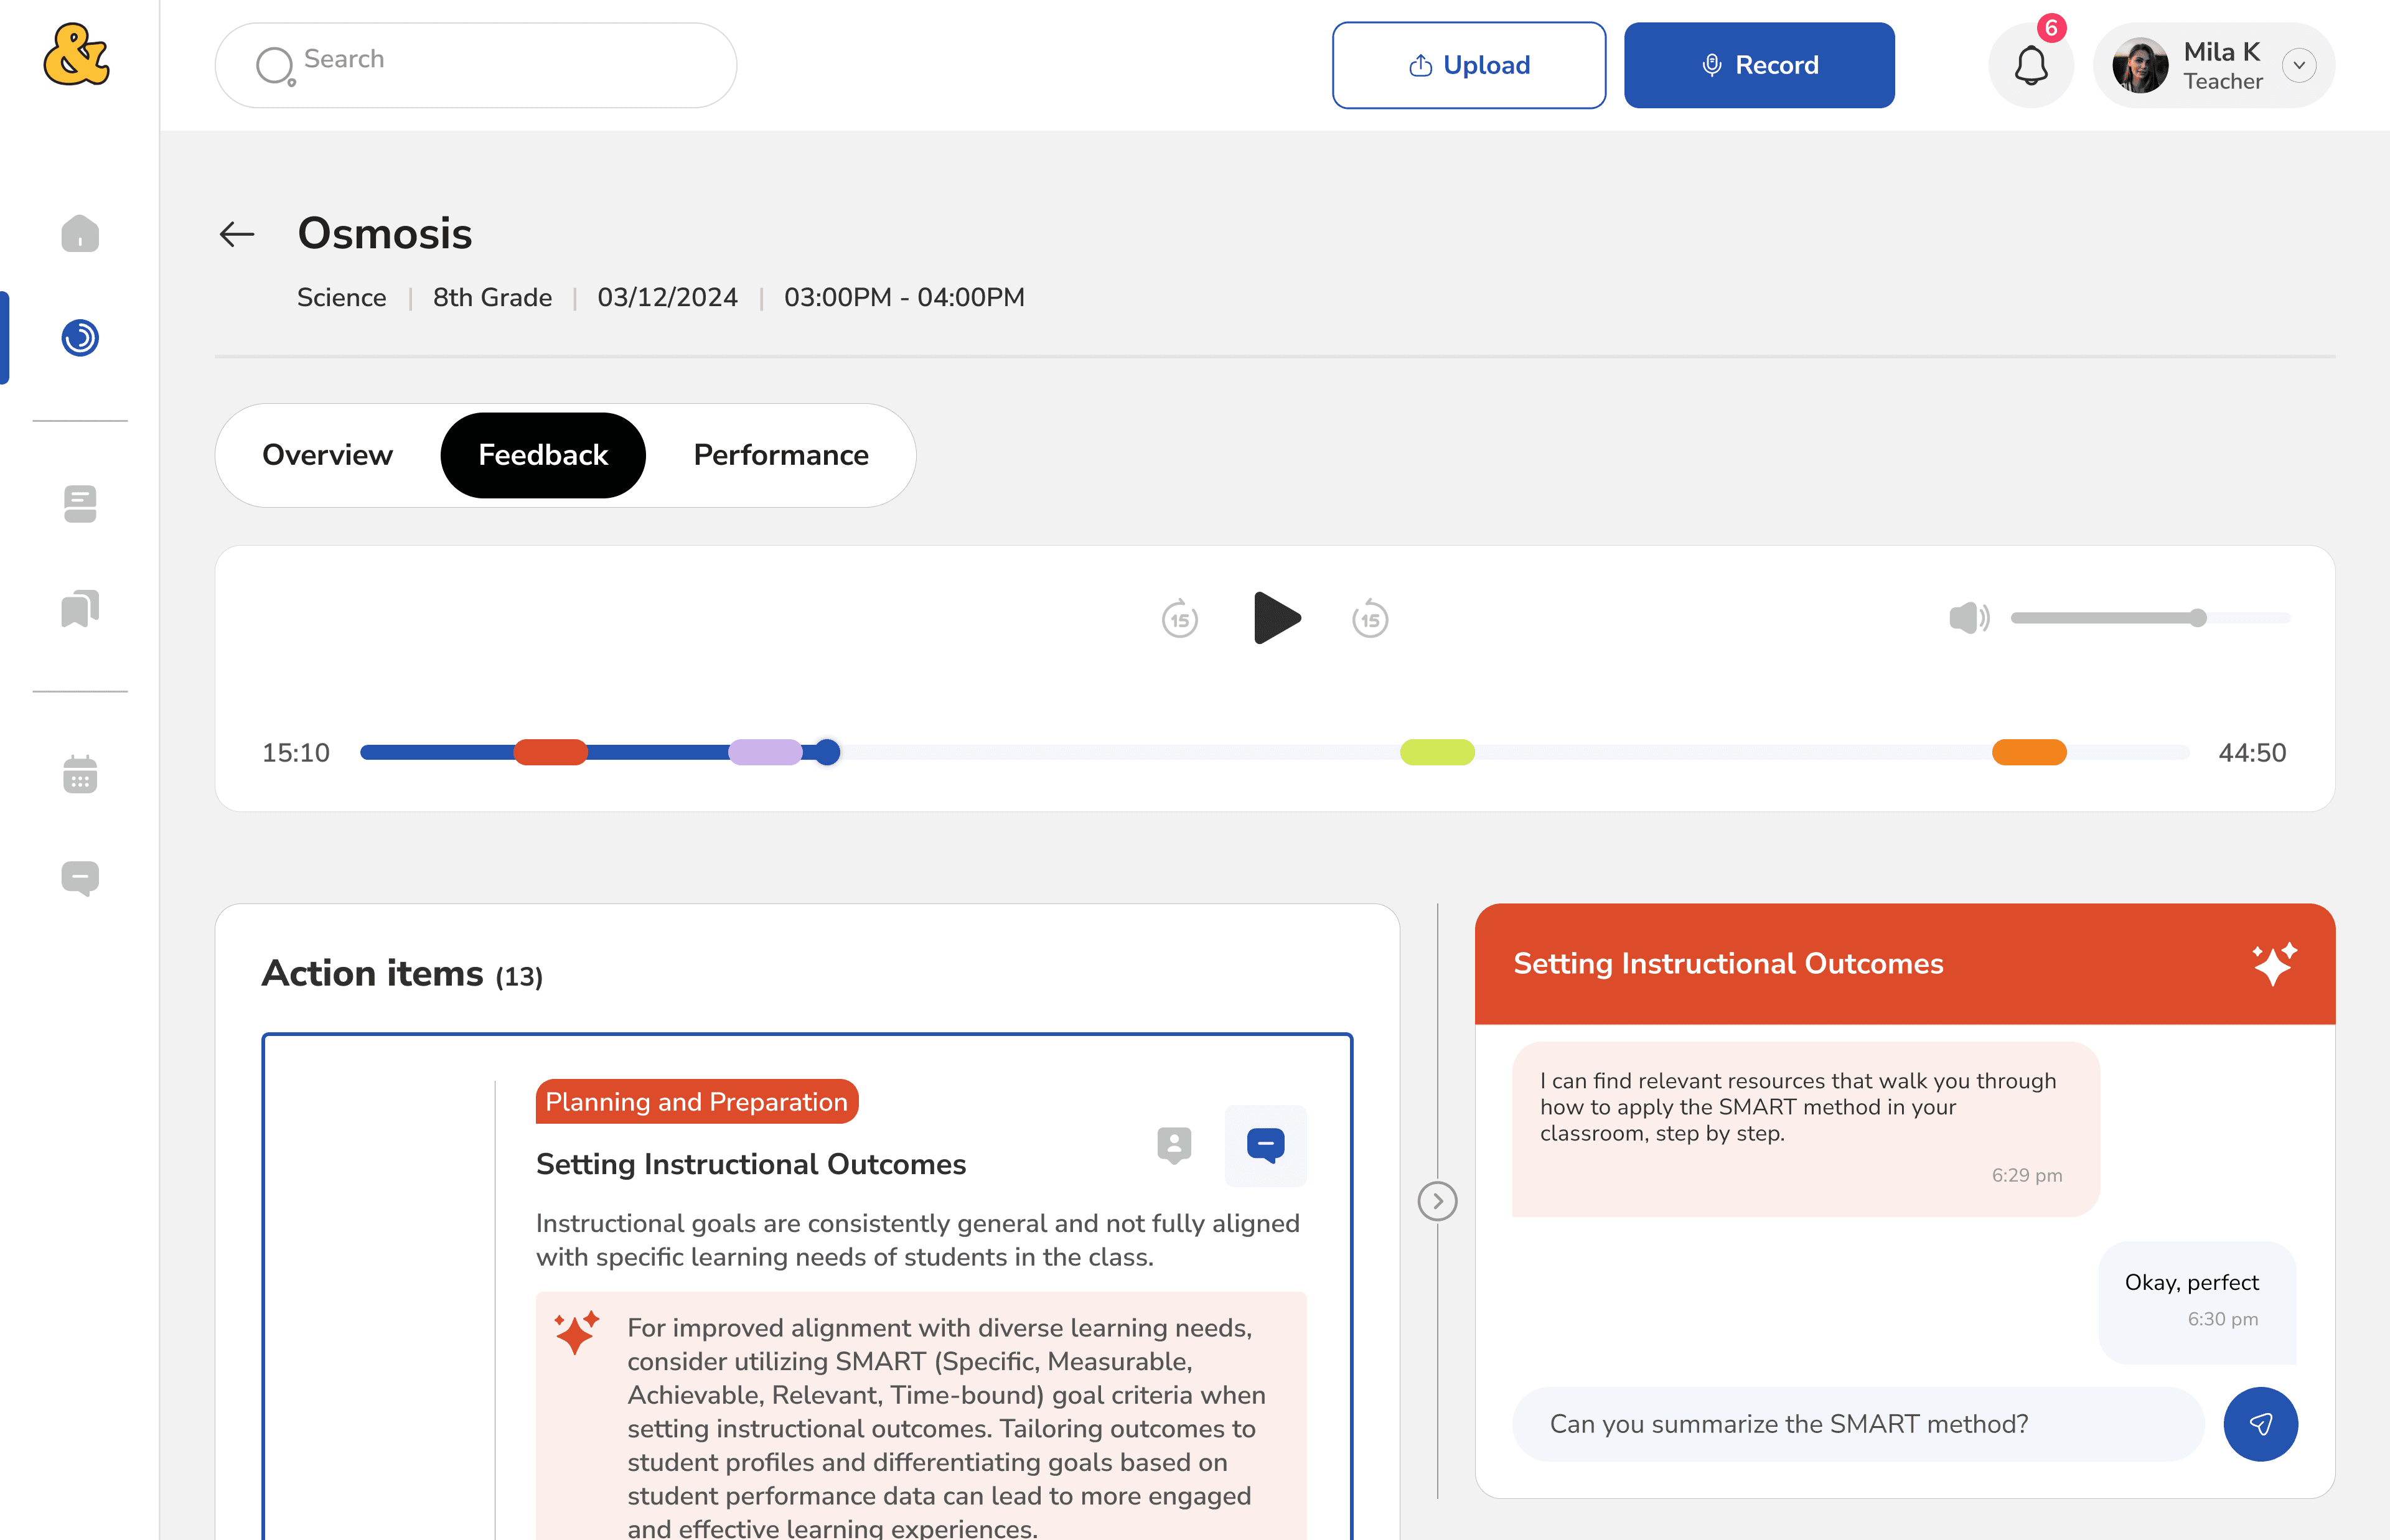Toggle the blue comment icon on action item
Screen dimensions: 2390x1540
click(1265, 1145)
